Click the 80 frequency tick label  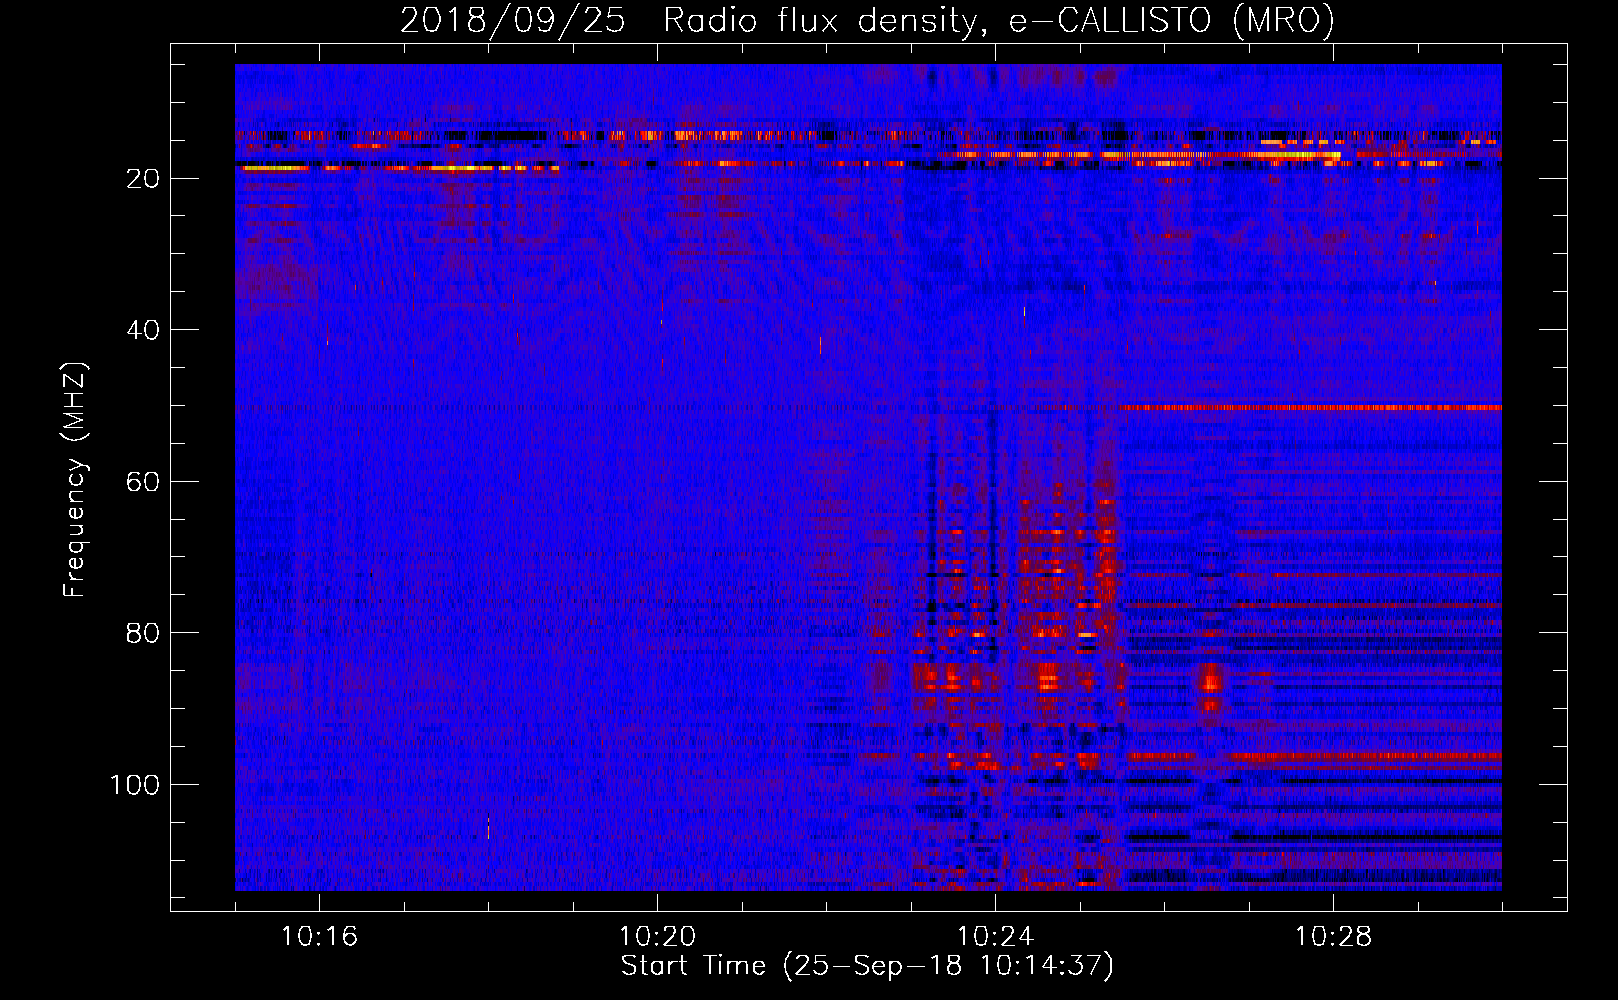click(x=143, y=633)
